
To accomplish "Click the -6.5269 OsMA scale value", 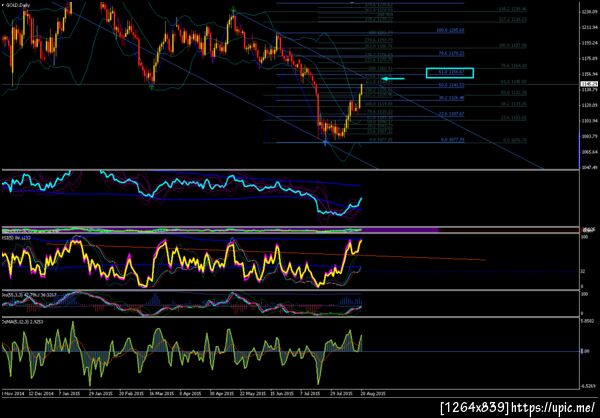I will click(x=589, y=386).
